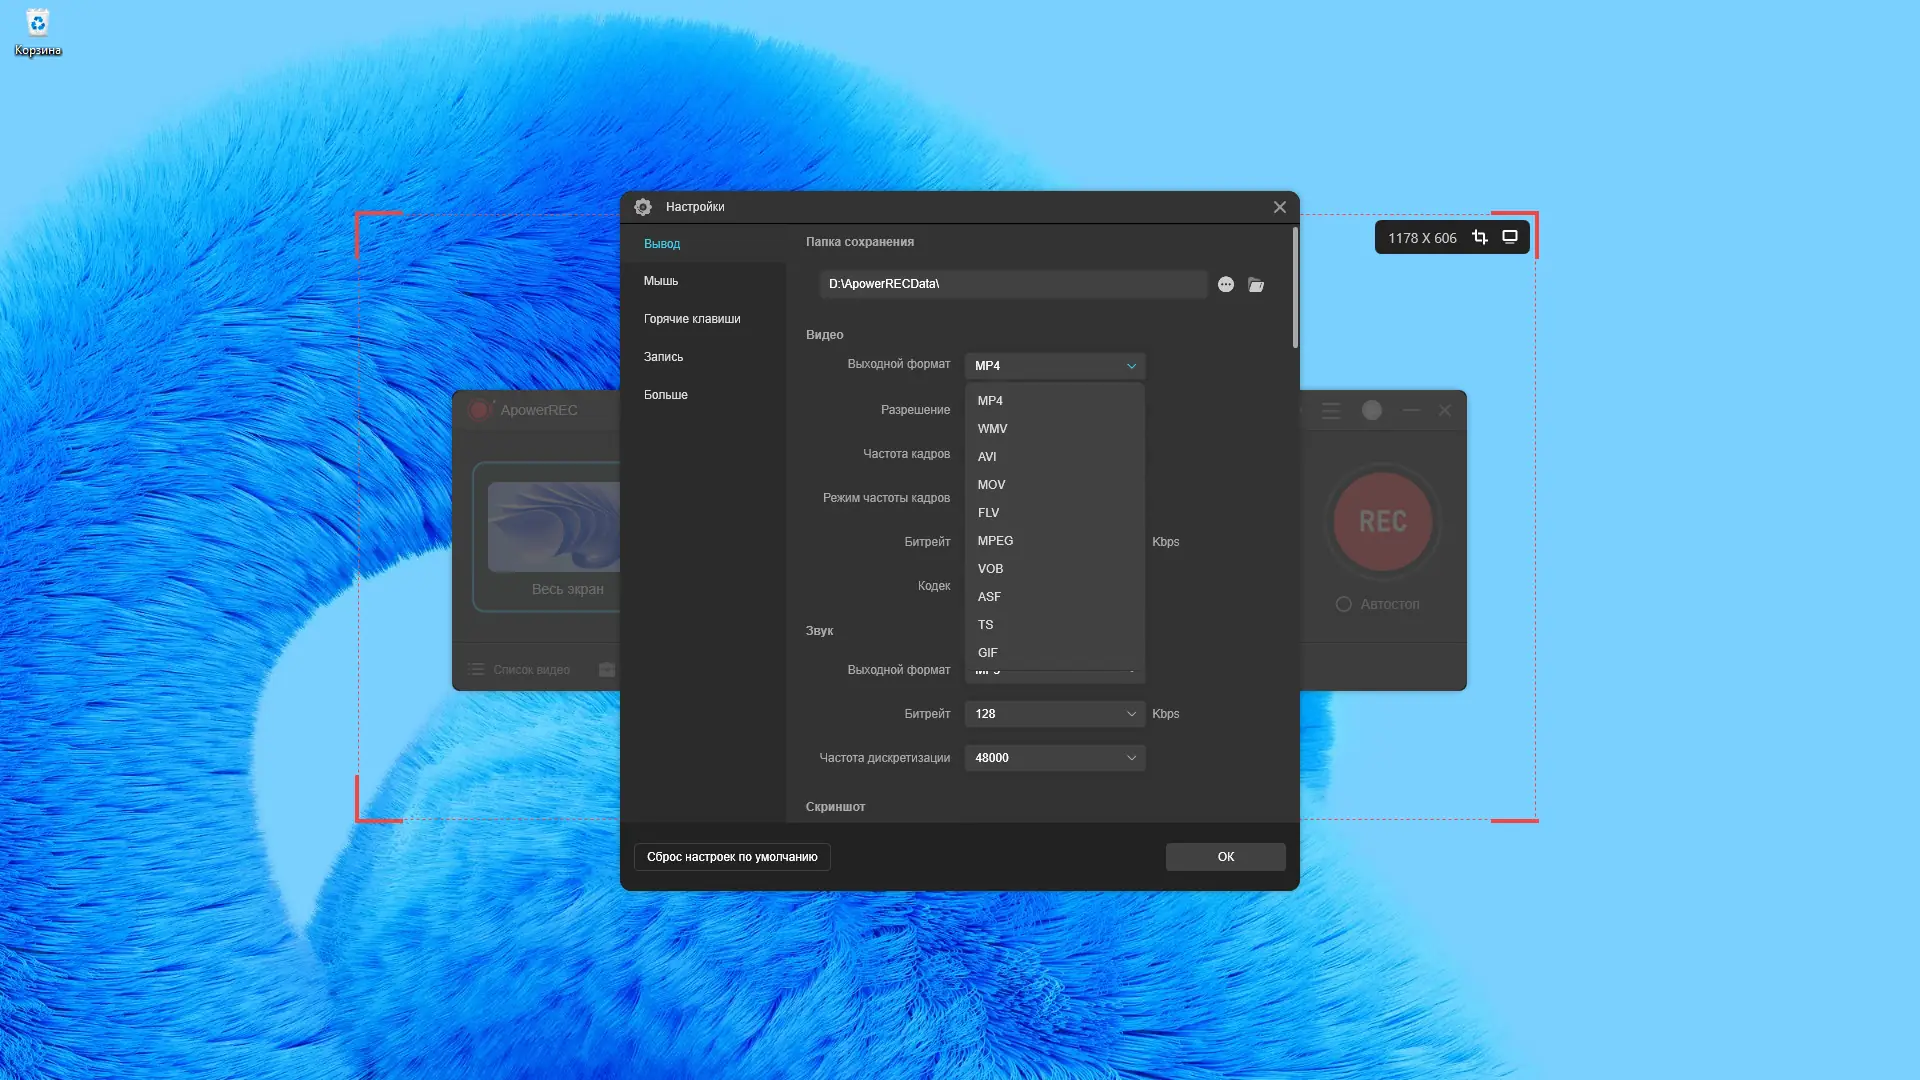Screen dimensions: 1920x1080
Task: Click the hamburger menu icon in ApowerREC window
Action: (1331, 410)
